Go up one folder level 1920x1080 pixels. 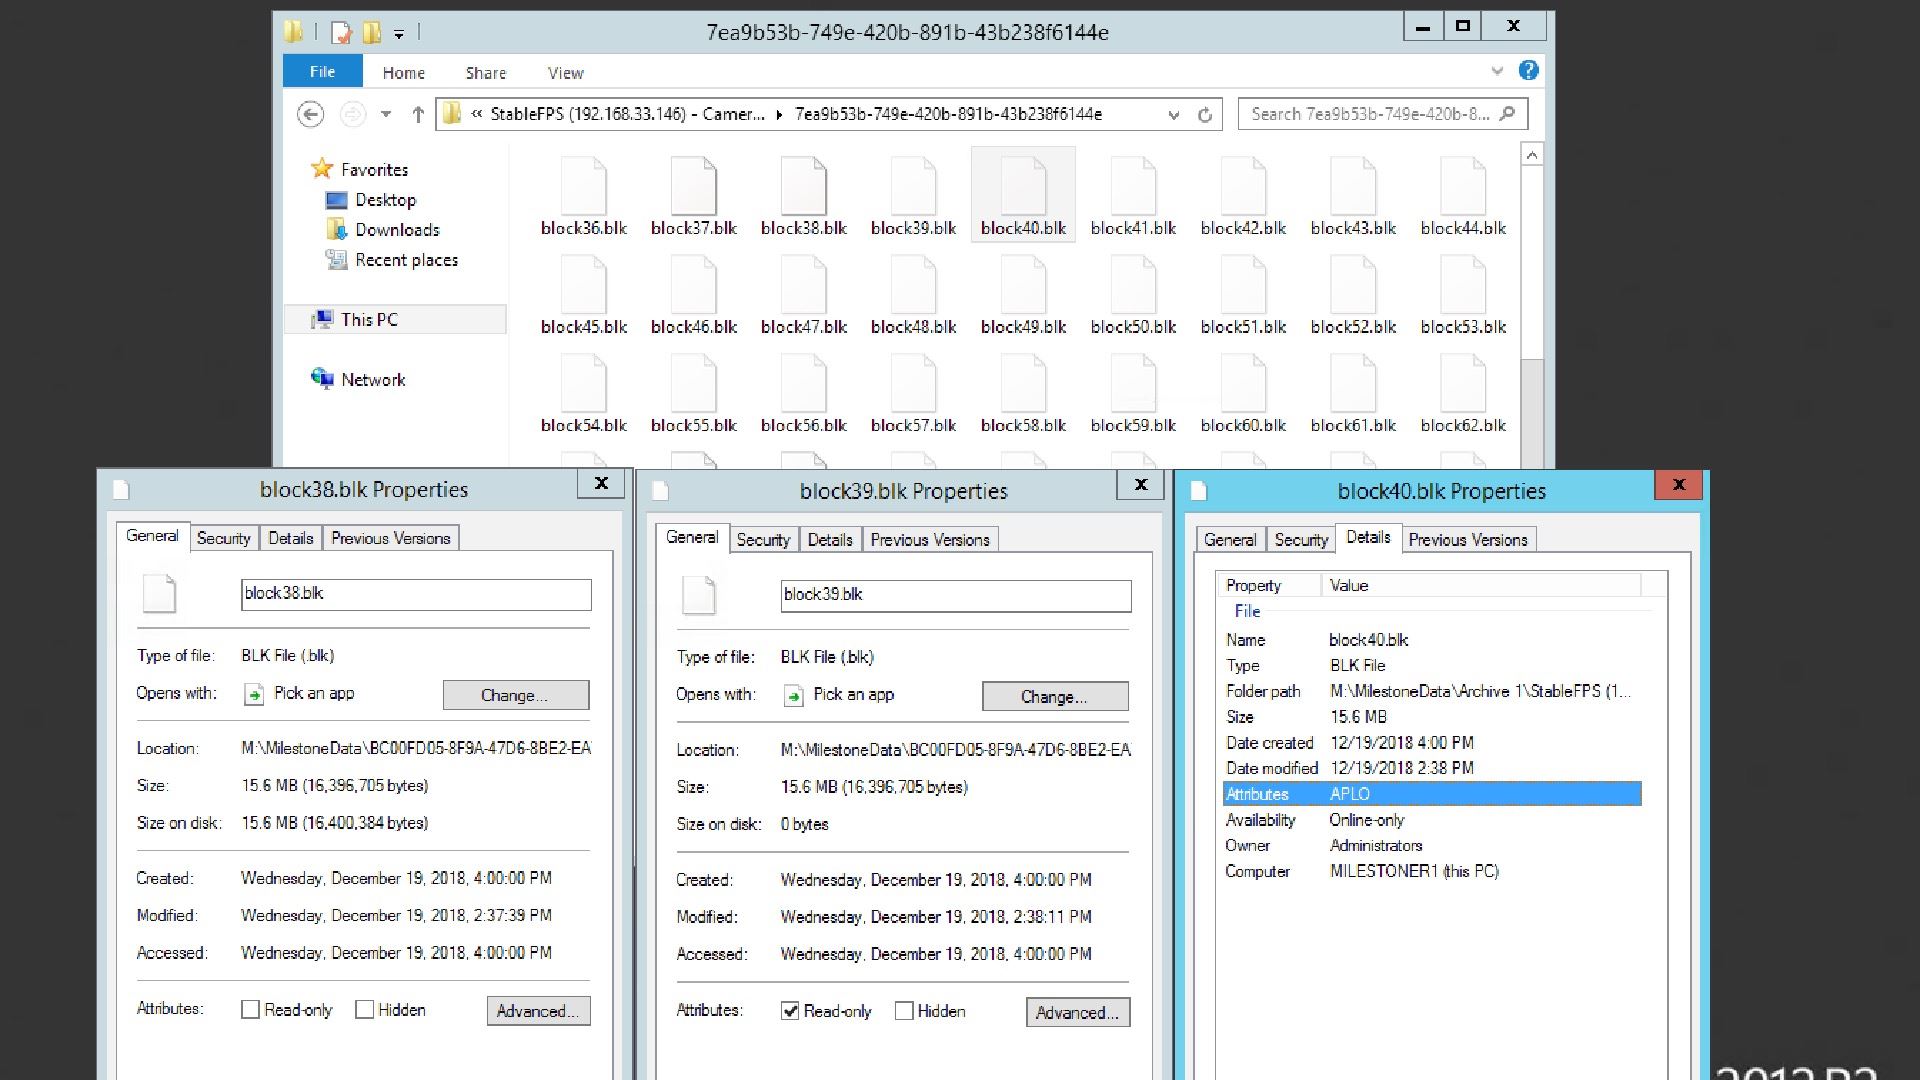tap(418, 114)
